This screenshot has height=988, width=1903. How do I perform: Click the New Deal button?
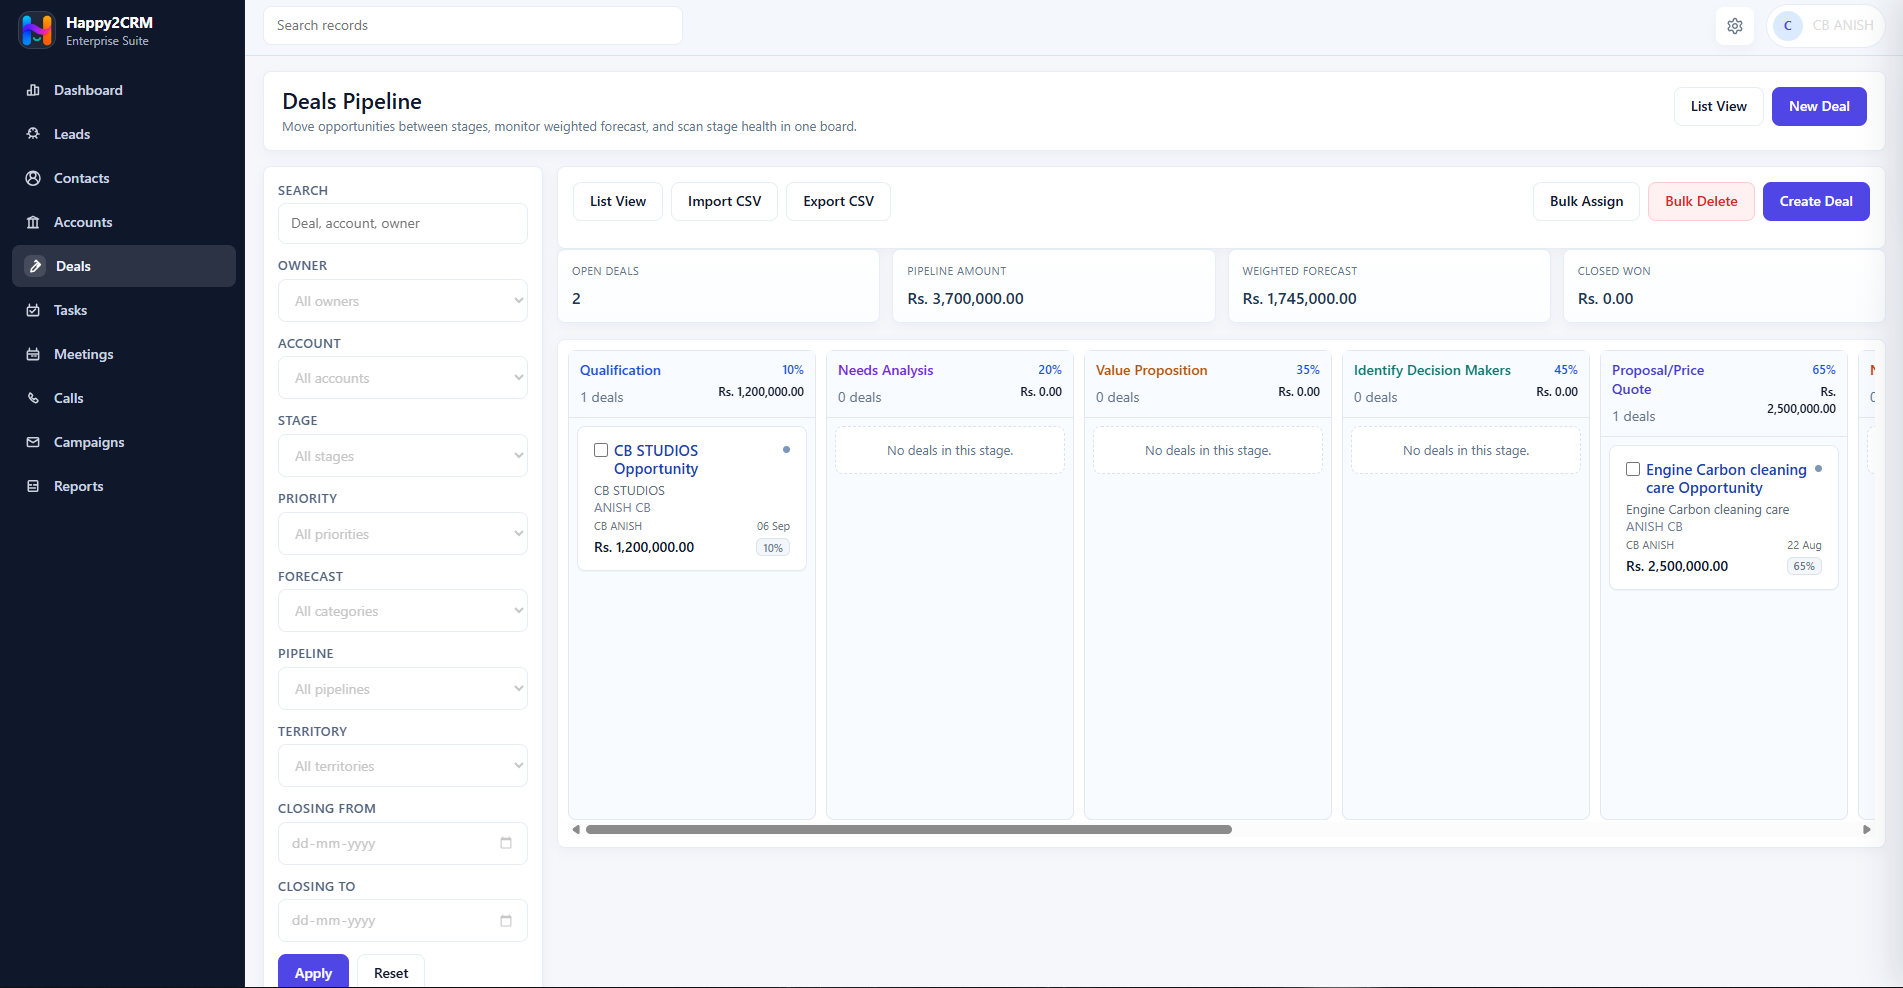click(1819, 106)
